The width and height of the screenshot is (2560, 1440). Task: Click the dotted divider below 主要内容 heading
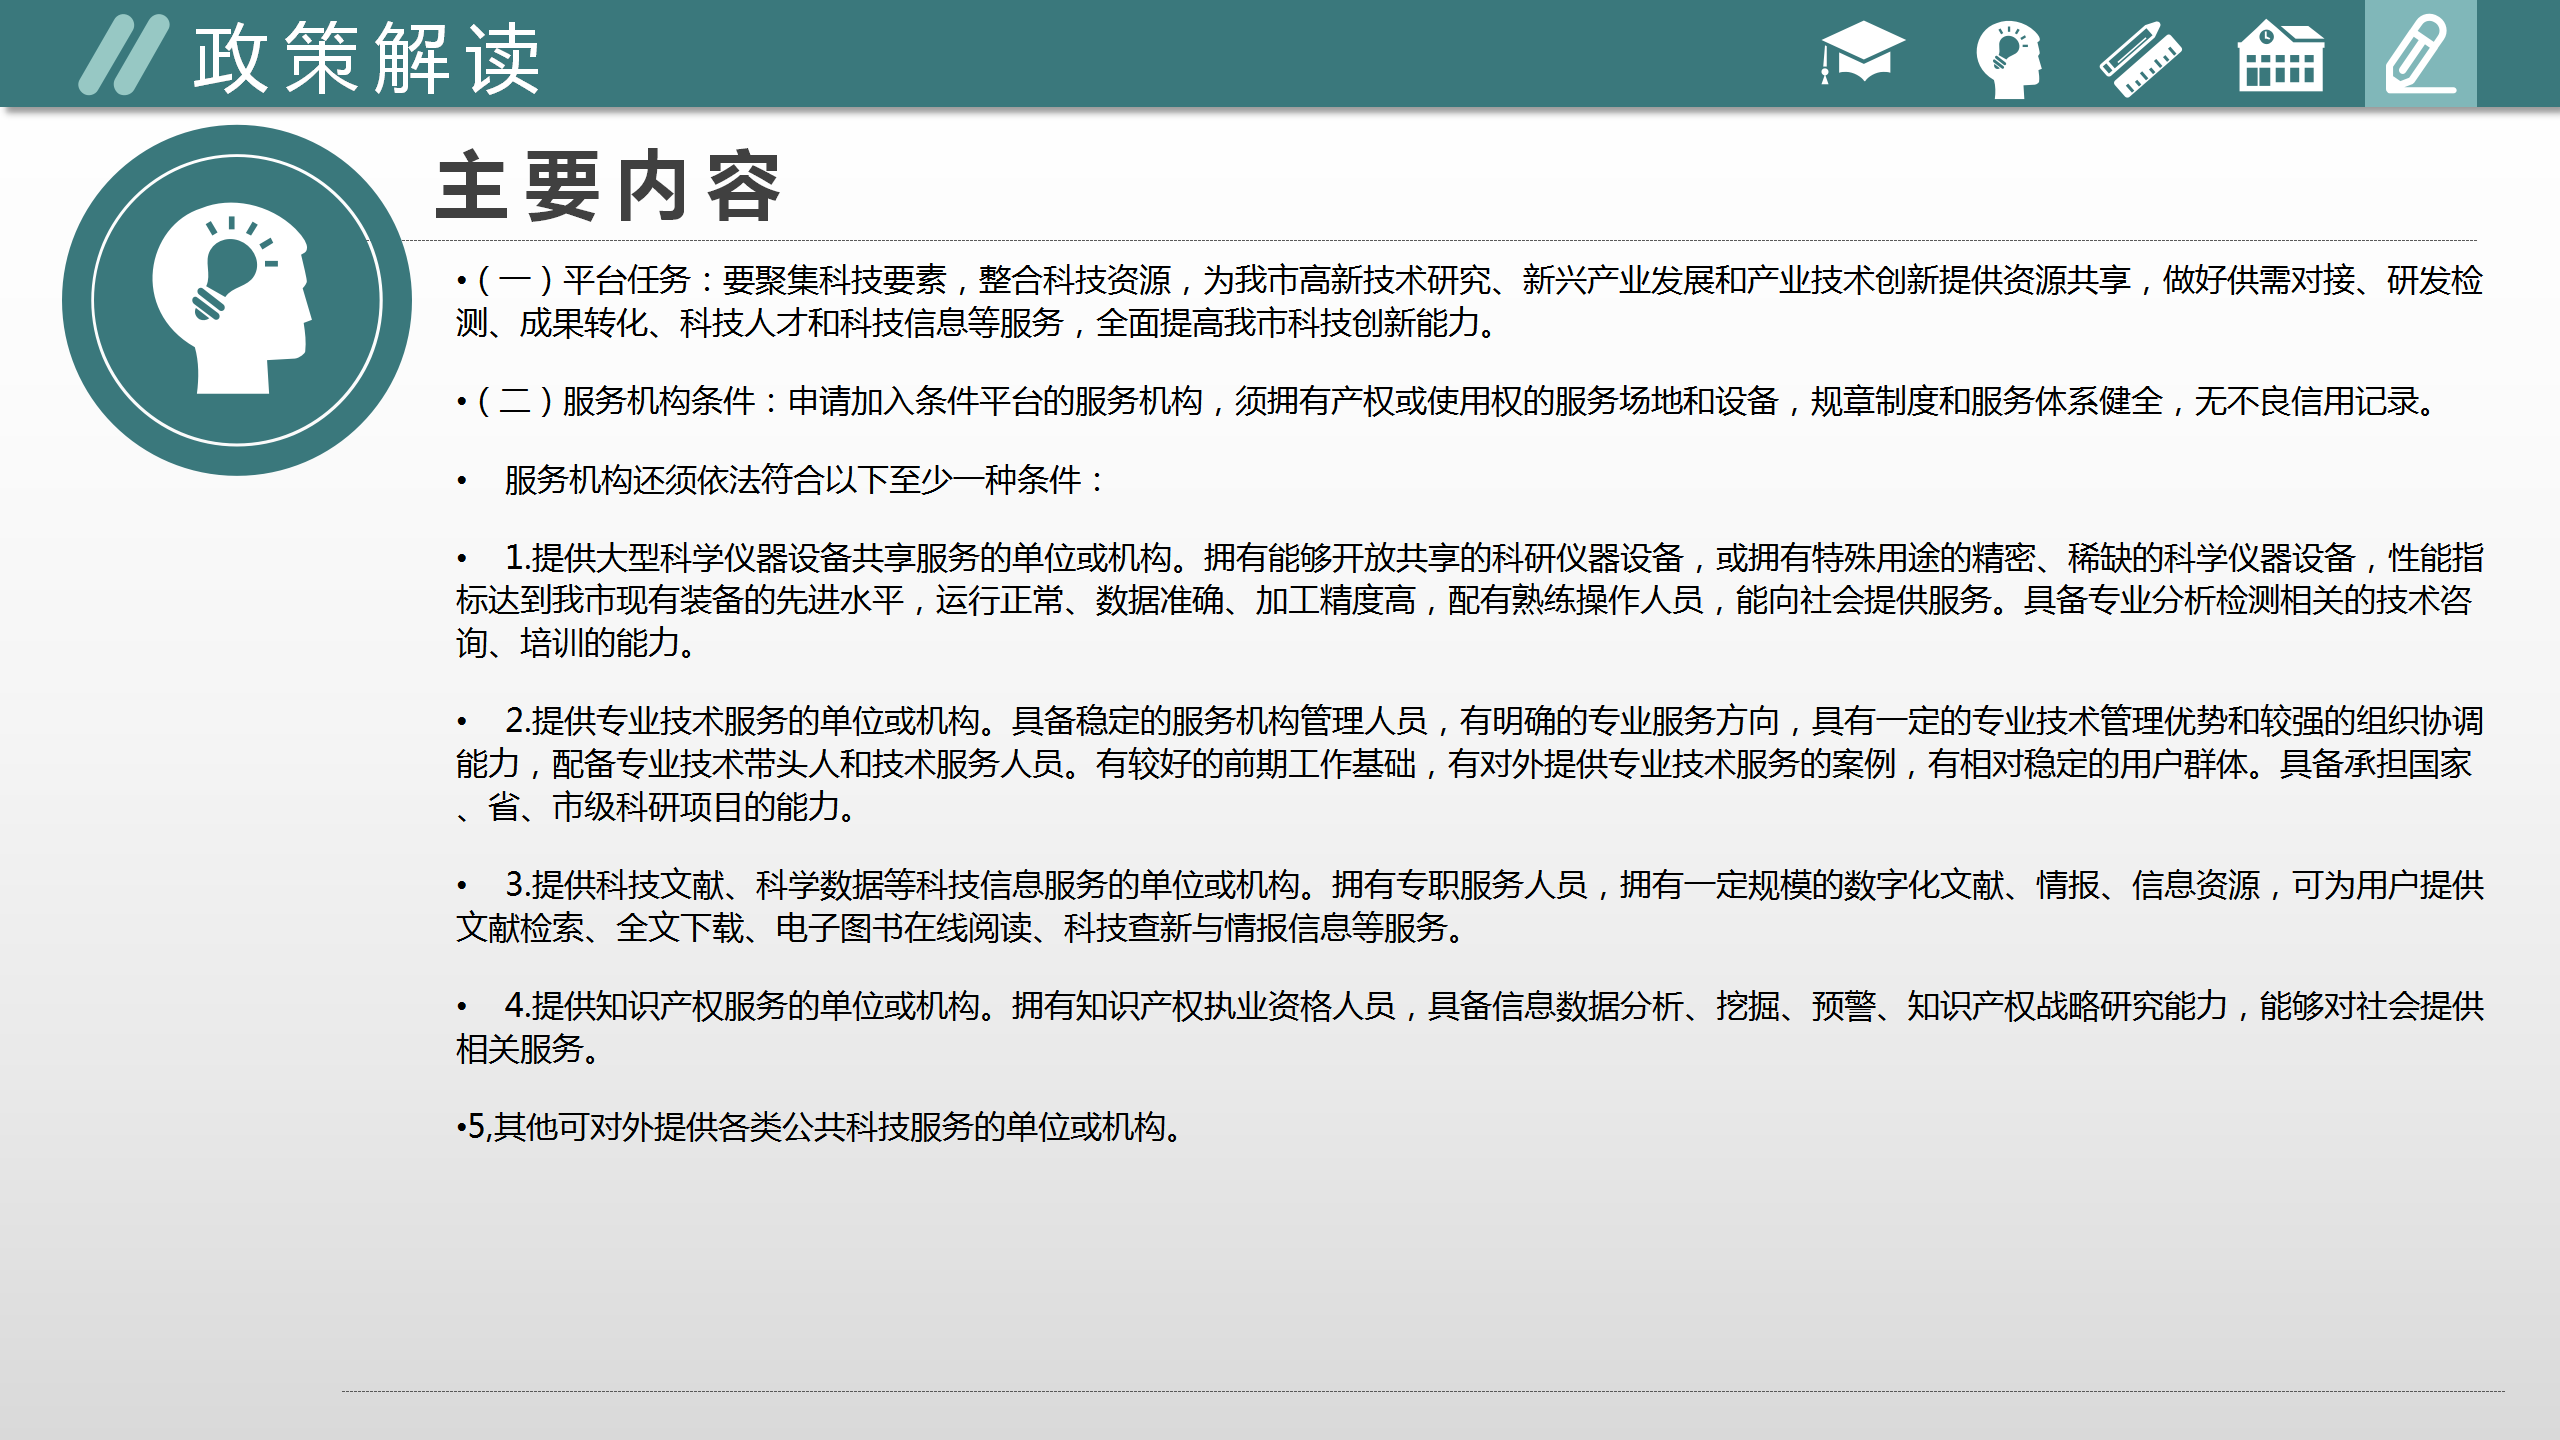coord(1440,241)
